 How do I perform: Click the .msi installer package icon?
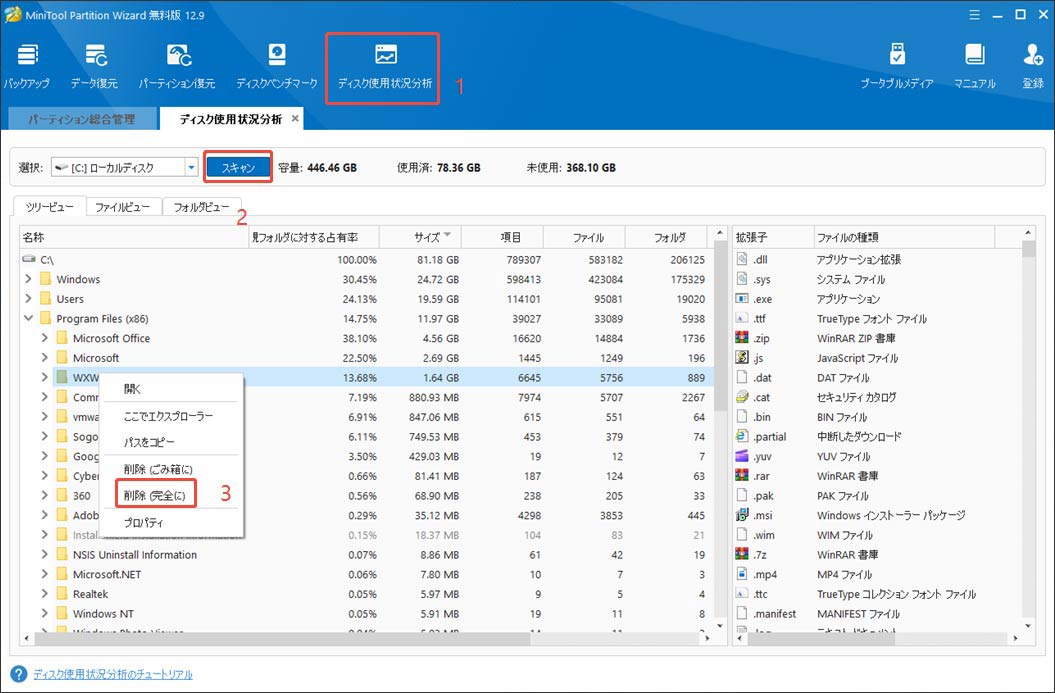click(x=742, y=515)
